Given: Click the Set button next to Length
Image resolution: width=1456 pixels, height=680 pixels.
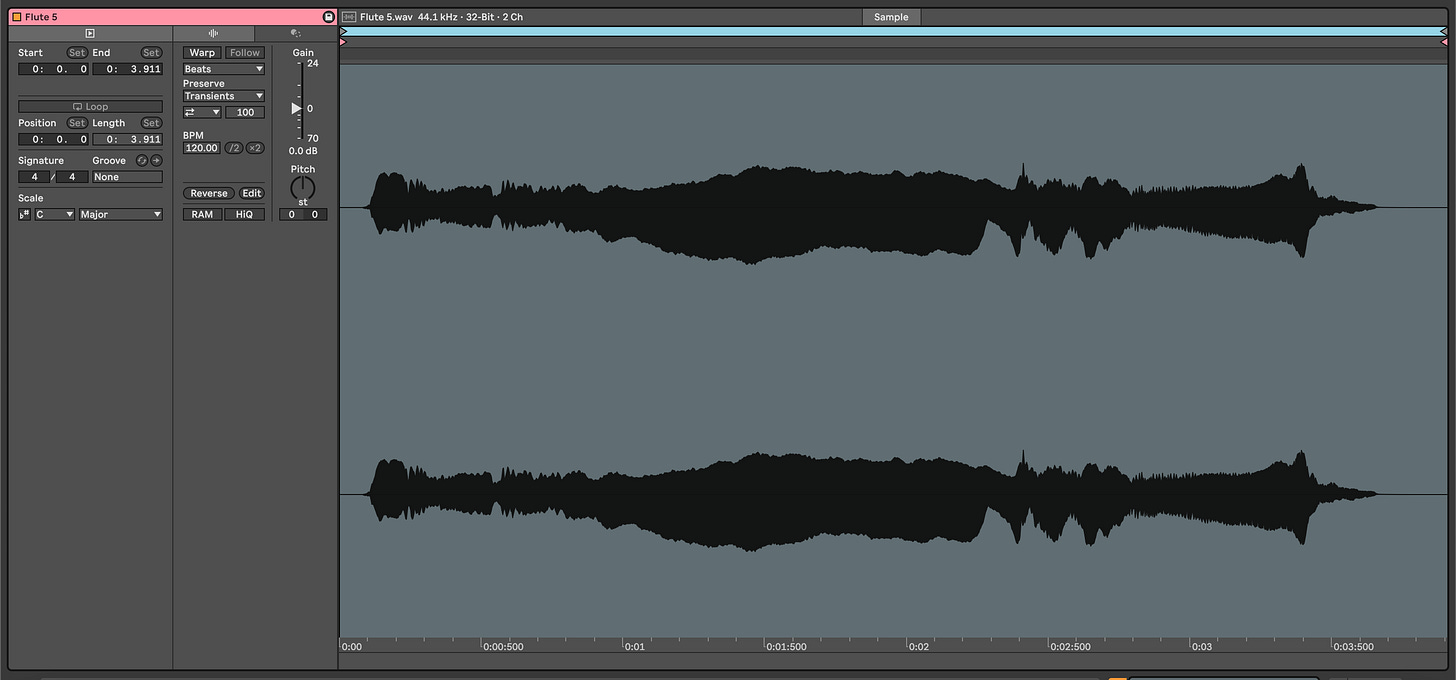Looking at the screenshot, I should tap(151, 123).
